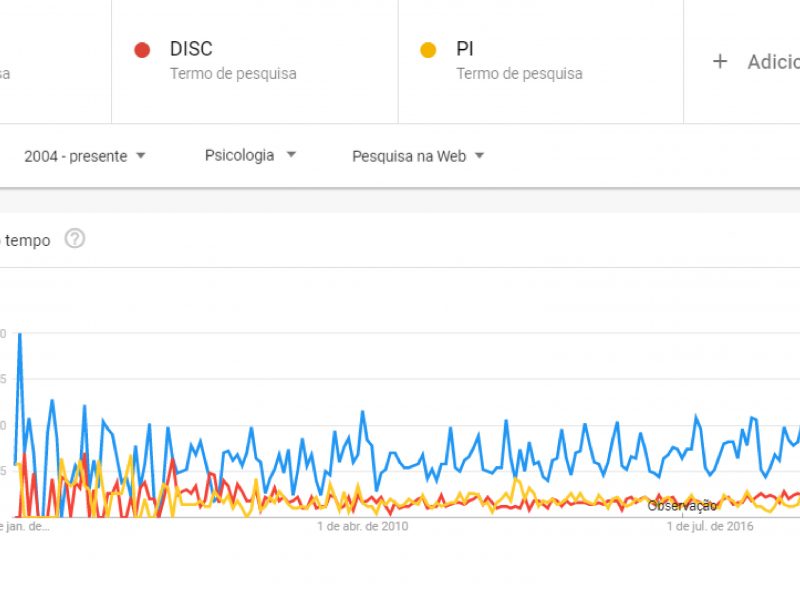The width and height of the screenshot is (800, 600).
Task: Click the tempo chart section title
Action: tap(26, 240)
